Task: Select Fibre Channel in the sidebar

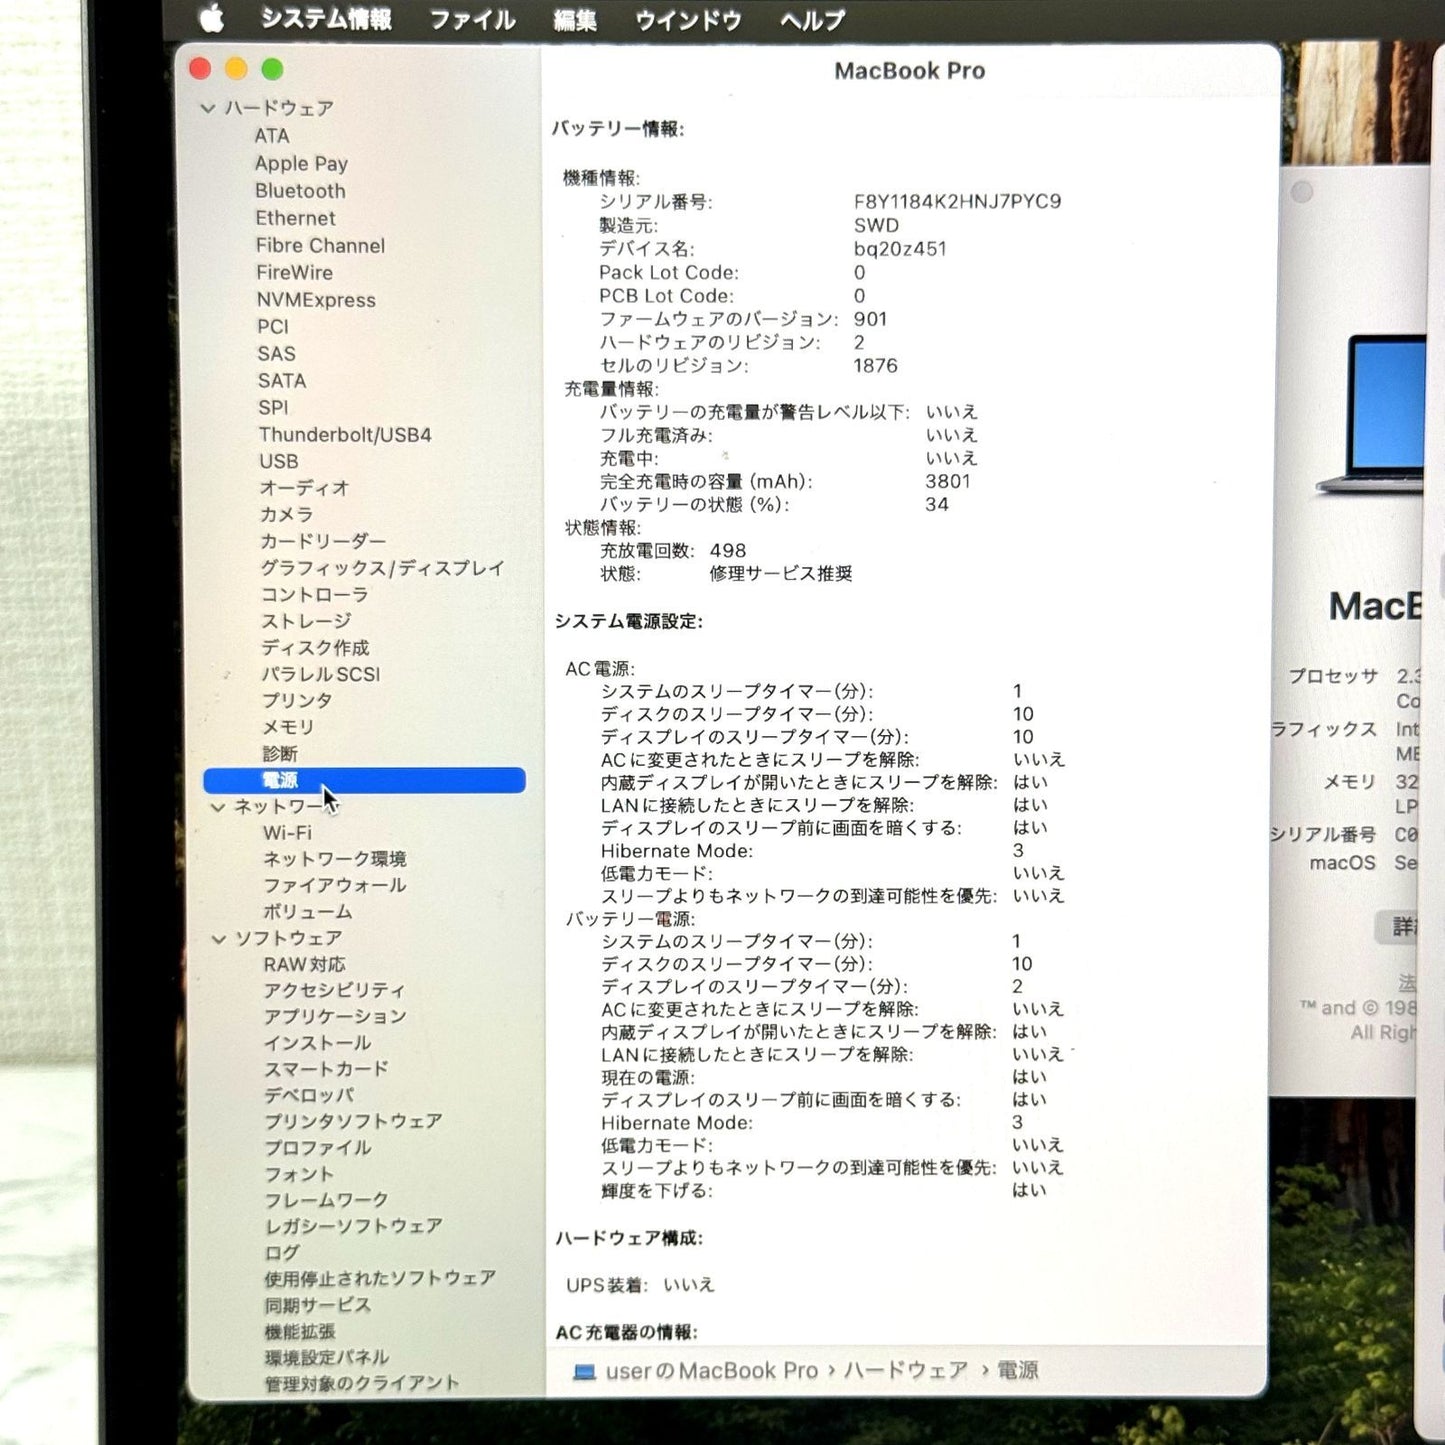Action: (320, 245)
